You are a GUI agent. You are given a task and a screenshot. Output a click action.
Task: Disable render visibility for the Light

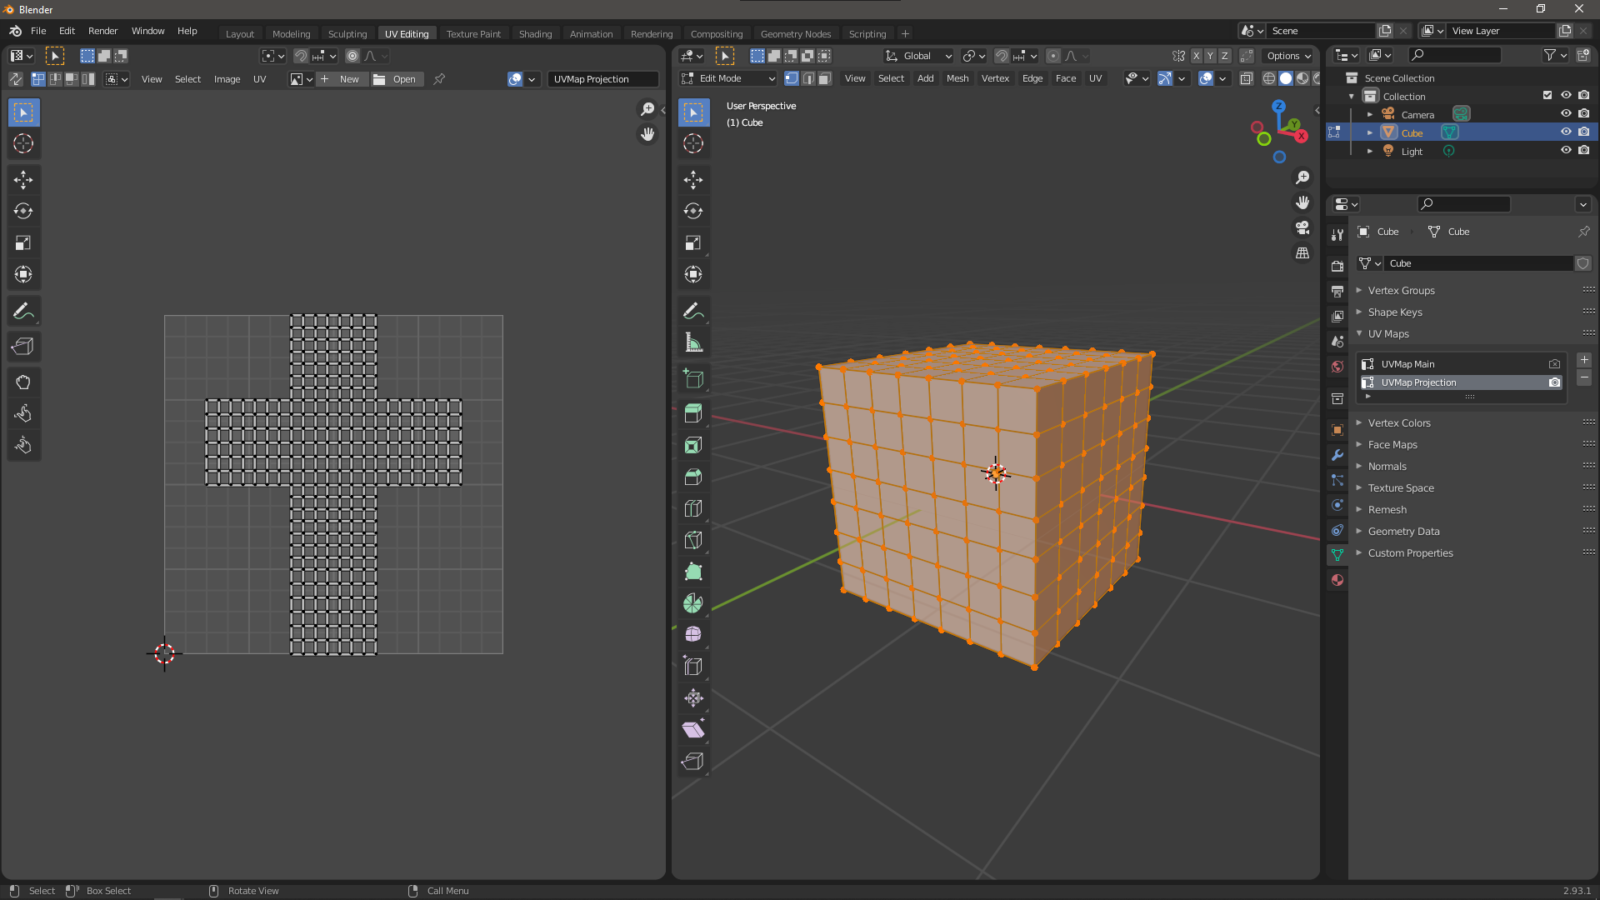pyautogui.click(x=1583, y=150)
